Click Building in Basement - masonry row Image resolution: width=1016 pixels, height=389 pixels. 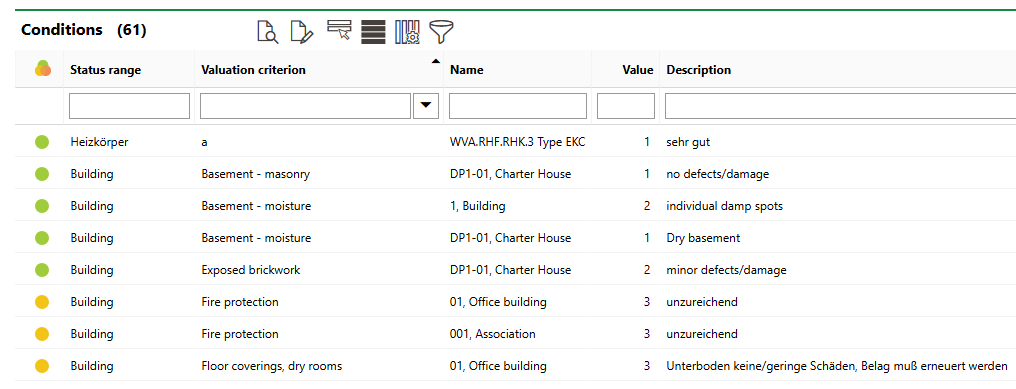(x=92, y=174)
